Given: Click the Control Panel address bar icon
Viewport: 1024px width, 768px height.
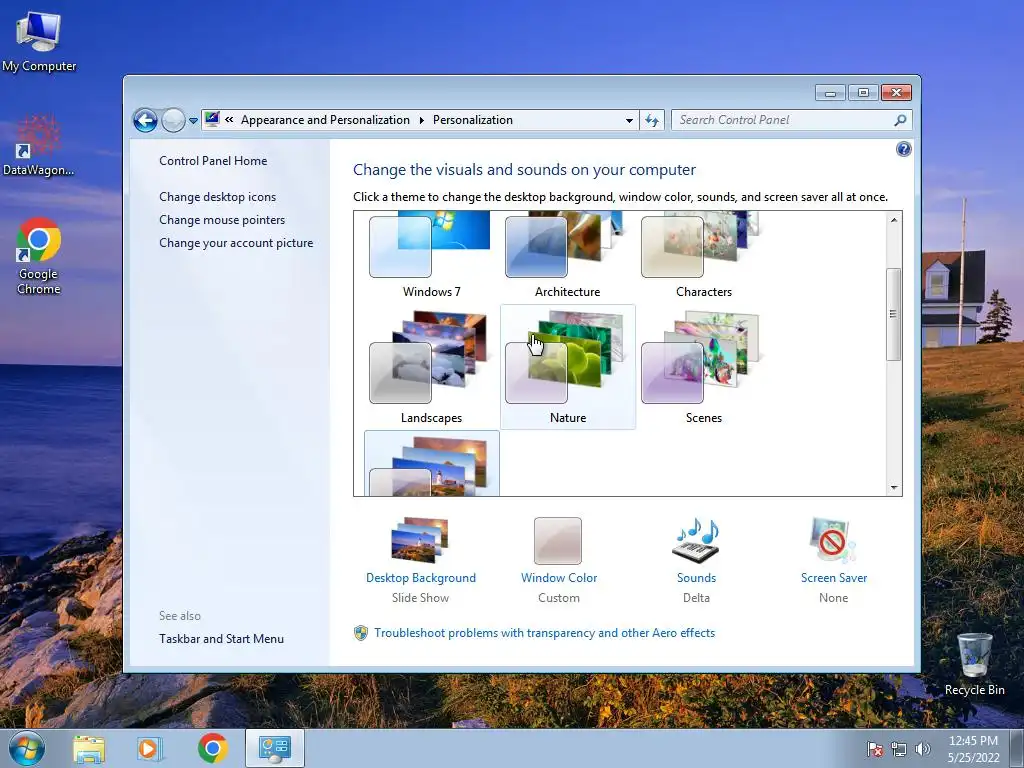Looking at the screenshot, I should coord(212,119).
